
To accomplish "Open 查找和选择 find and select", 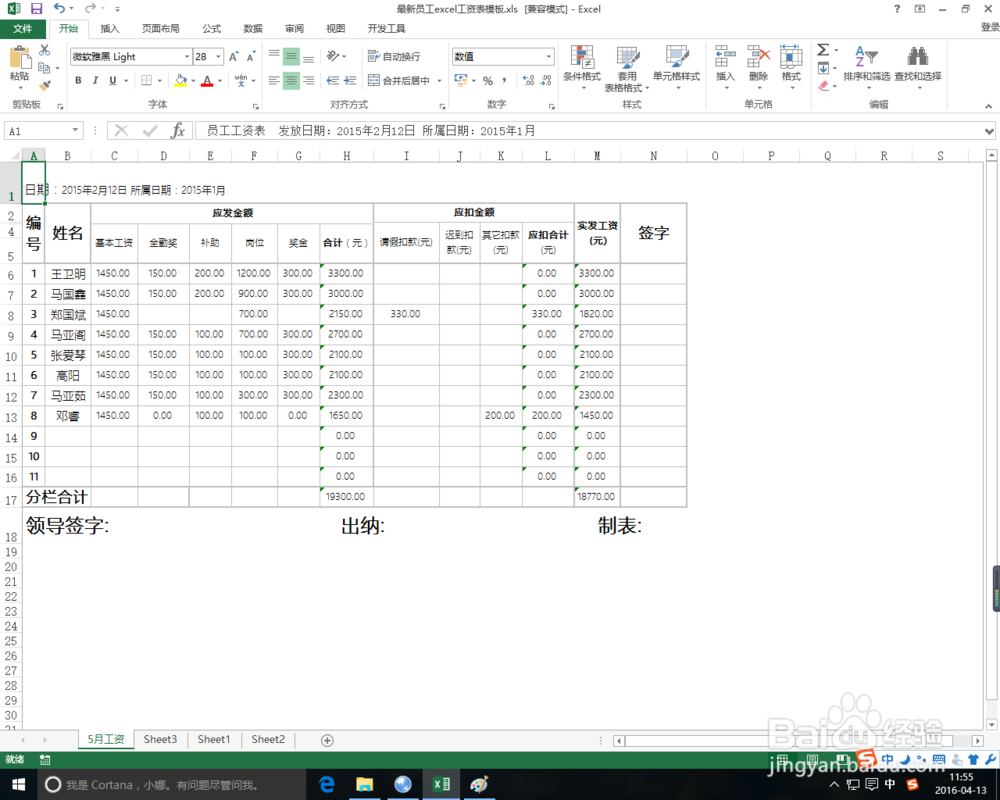I will coord(917,66).
